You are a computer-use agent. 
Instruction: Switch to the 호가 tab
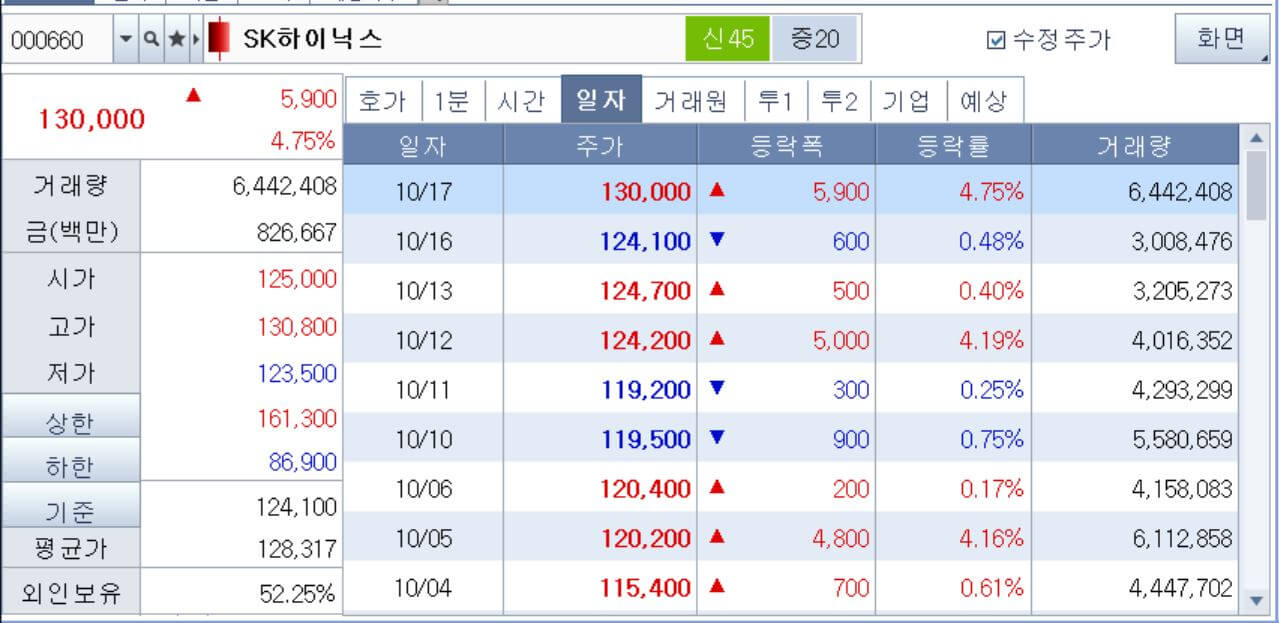pyautogui.click(x=383, y=101)
